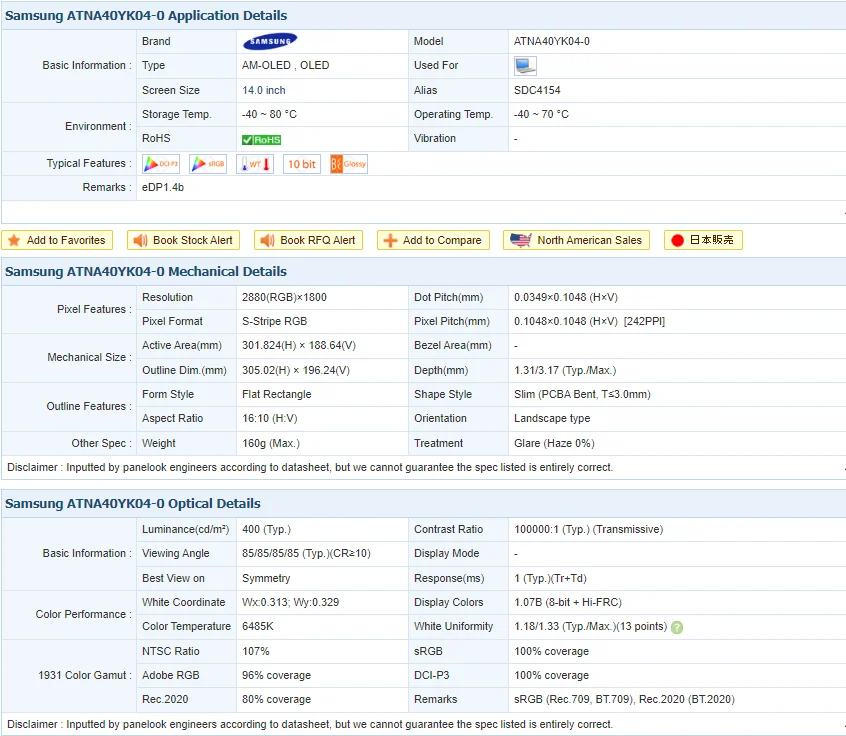This screenshot has height=736, width=846.
Task: Select treatment Glare (Haze 0%)
Action: [x=554, y=444]
